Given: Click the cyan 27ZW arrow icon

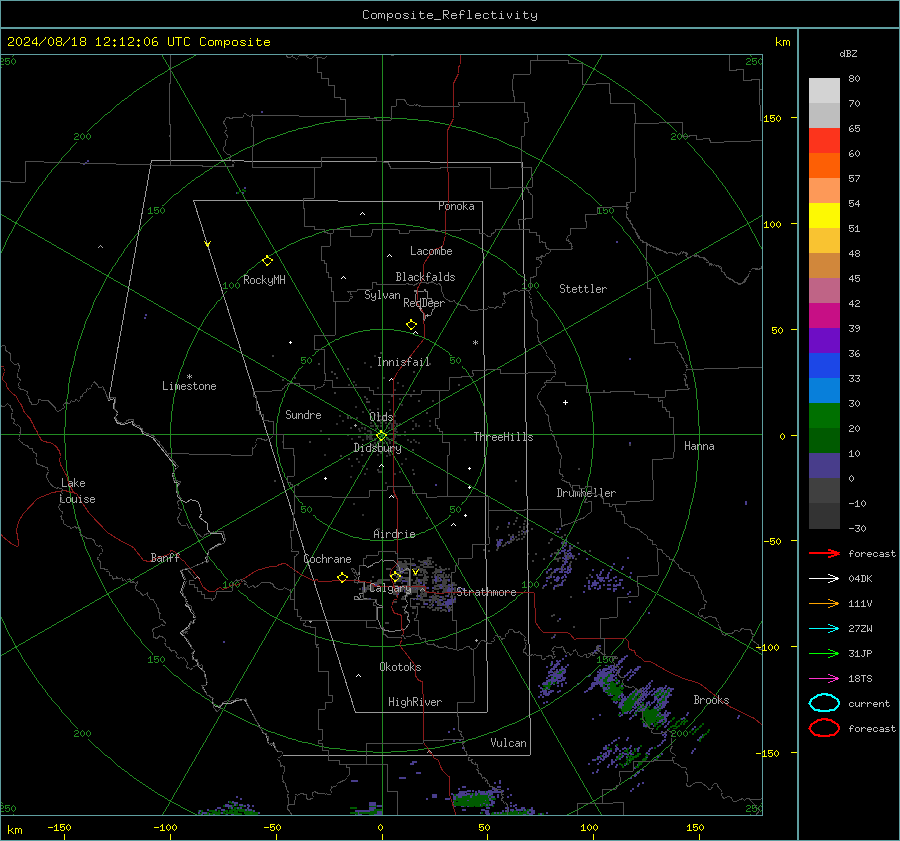Looking at the screenshot, I should tap(824, 629).
